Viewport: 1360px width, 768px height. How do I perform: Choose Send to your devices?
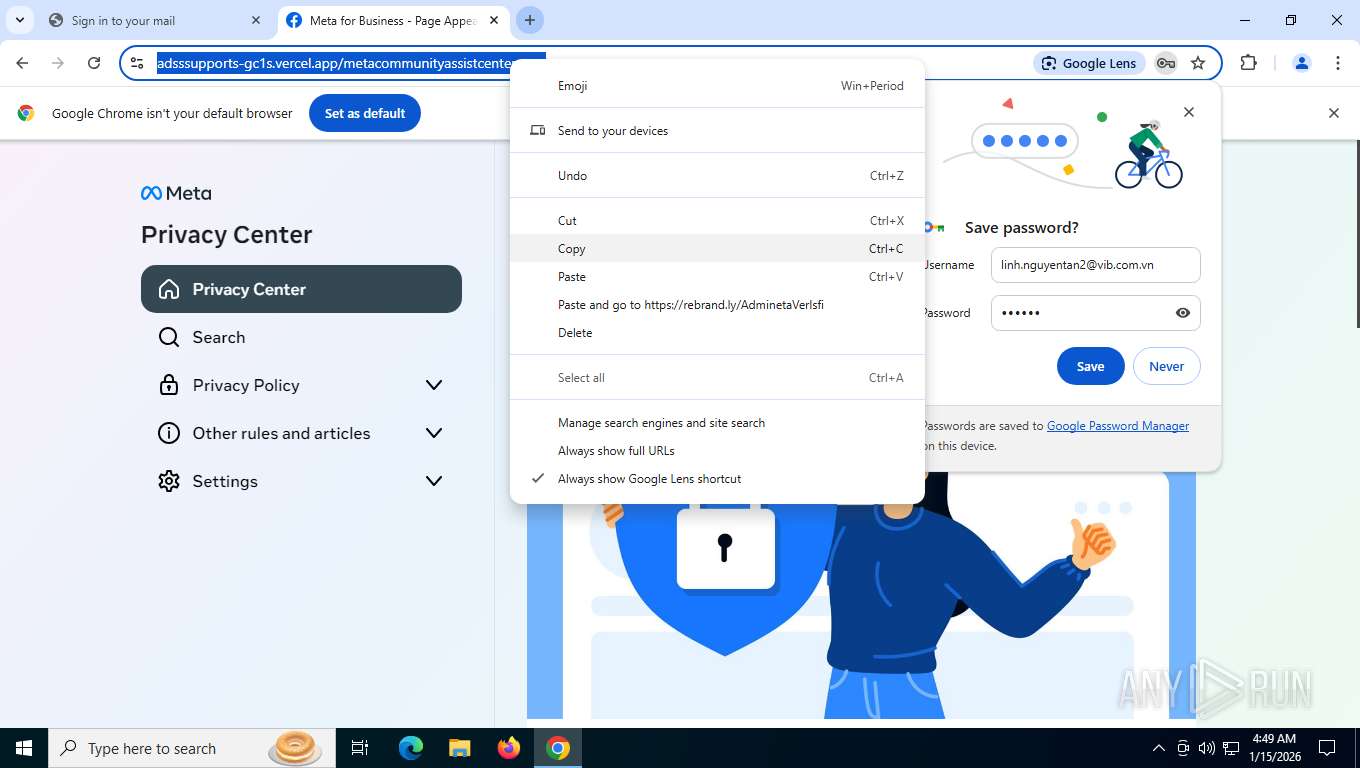pyautogui.click(x=717, y=131)
